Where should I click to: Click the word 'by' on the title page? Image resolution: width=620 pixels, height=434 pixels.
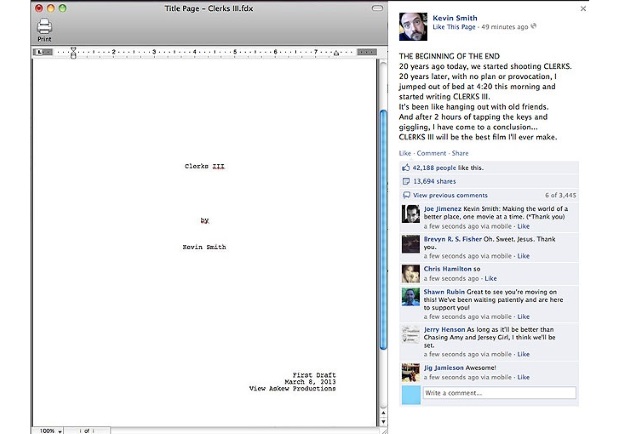coord(204,220)
